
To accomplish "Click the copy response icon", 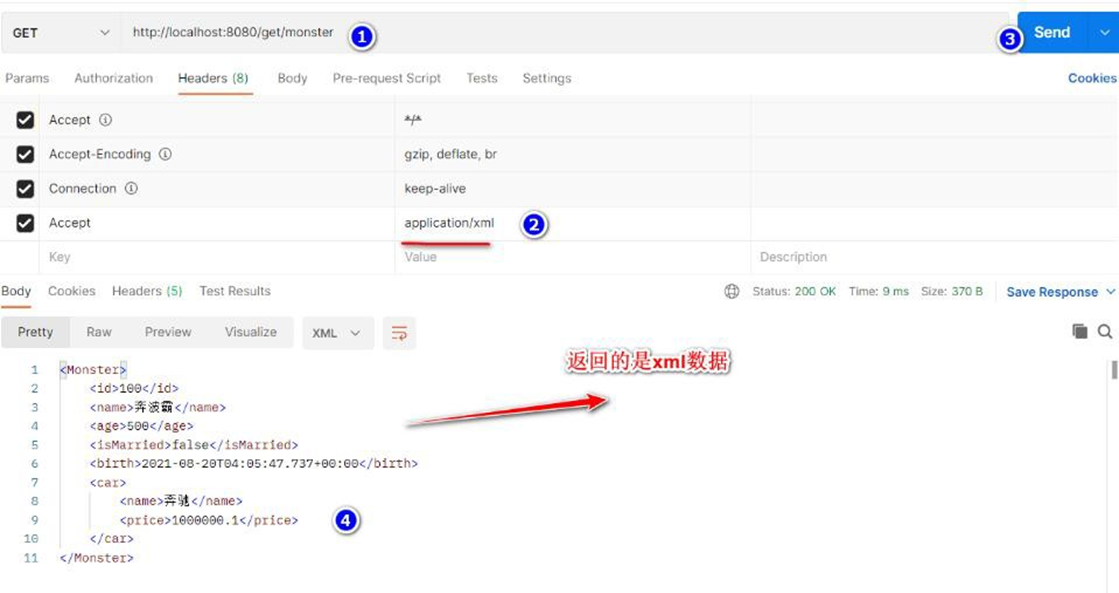I will point(1079,331).
